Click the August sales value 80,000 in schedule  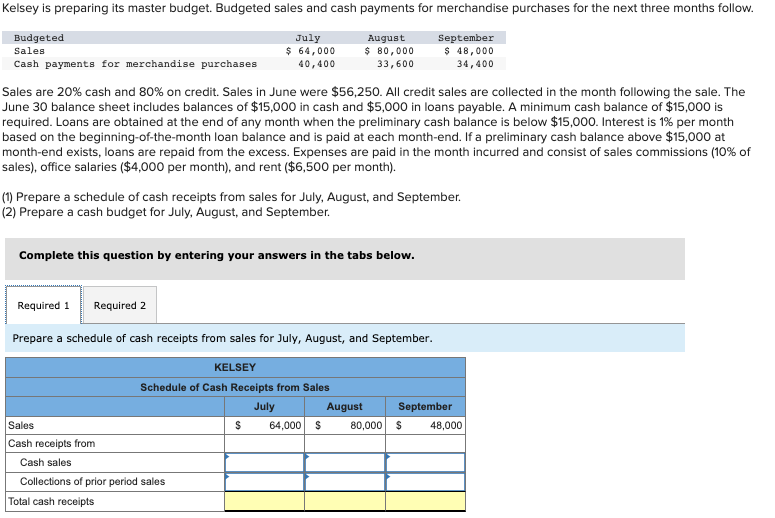tap(366, 426)
